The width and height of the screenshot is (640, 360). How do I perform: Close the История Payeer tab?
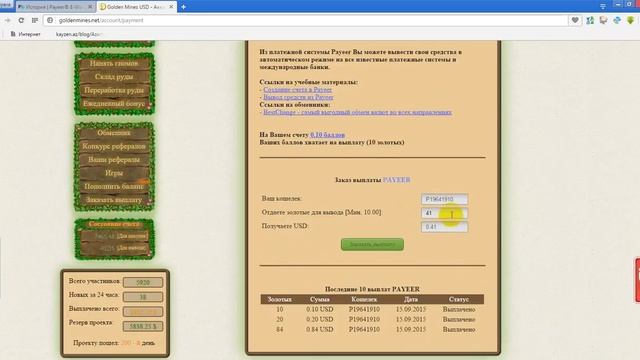[90, 7]
